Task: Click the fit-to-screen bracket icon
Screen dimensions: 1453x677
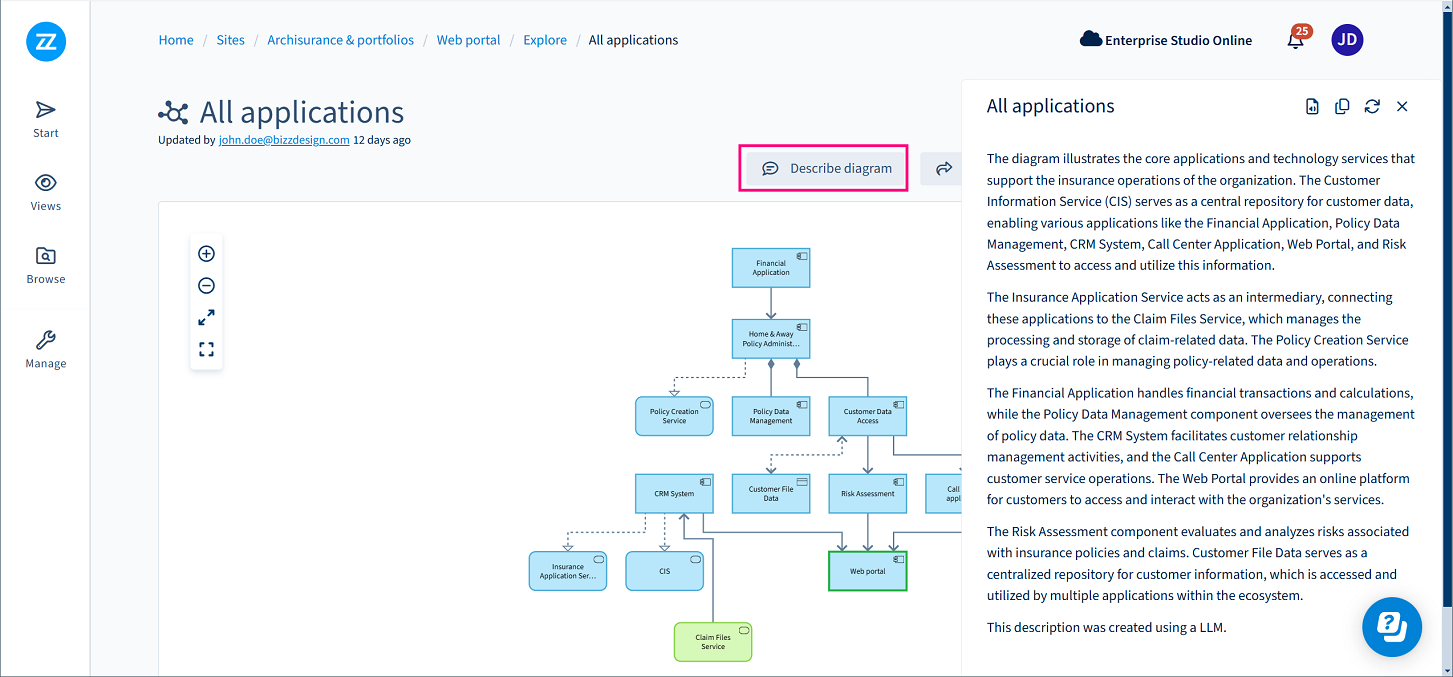Action: click(206, 349)
